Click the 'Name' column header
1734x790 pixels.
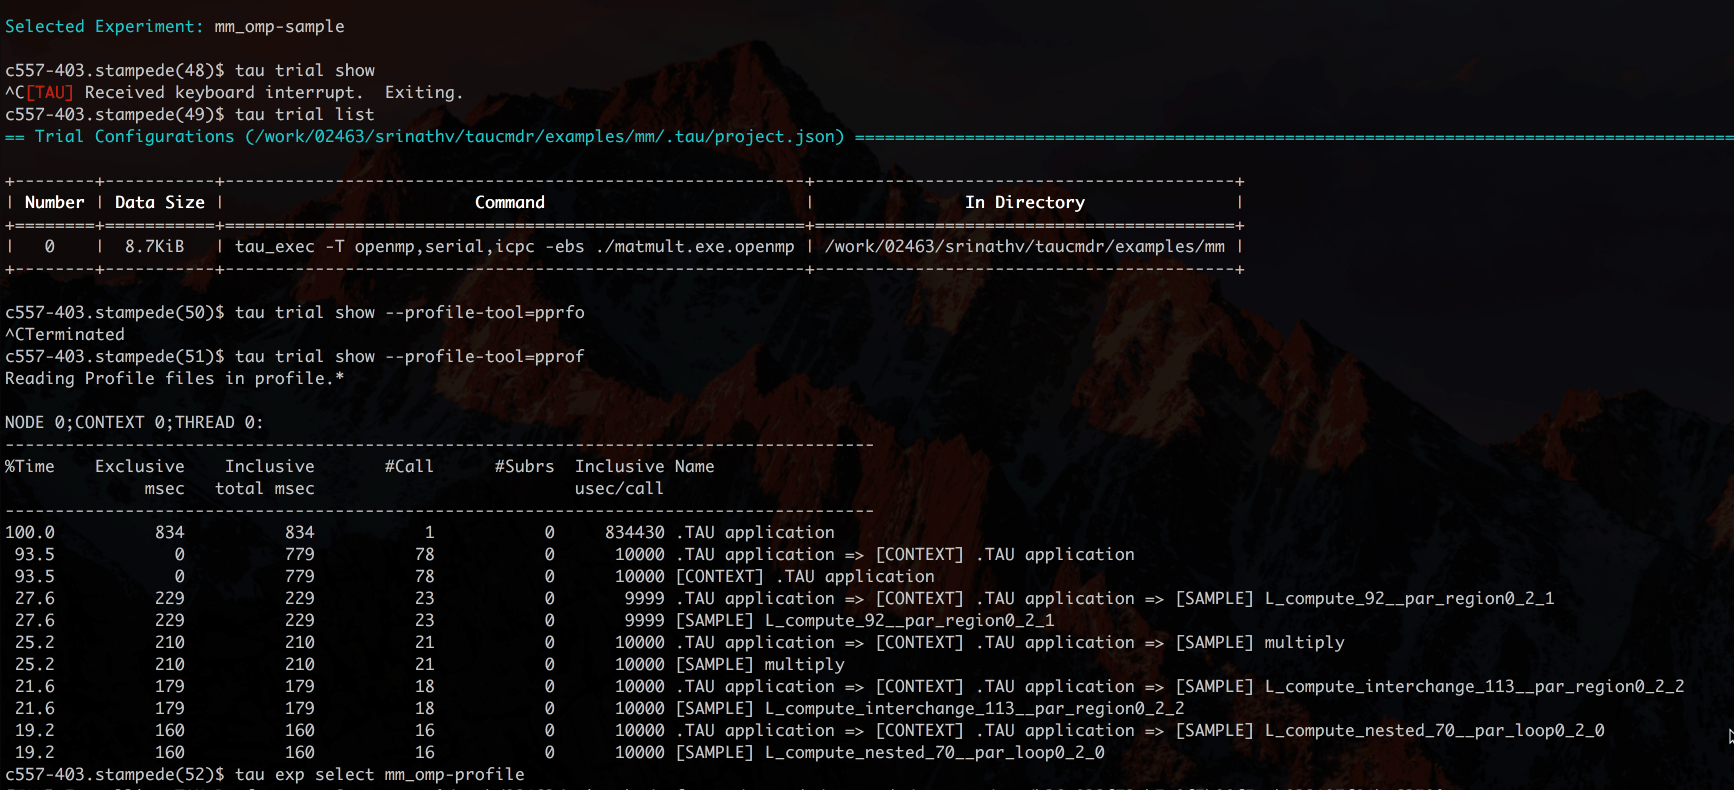point(695,467)
